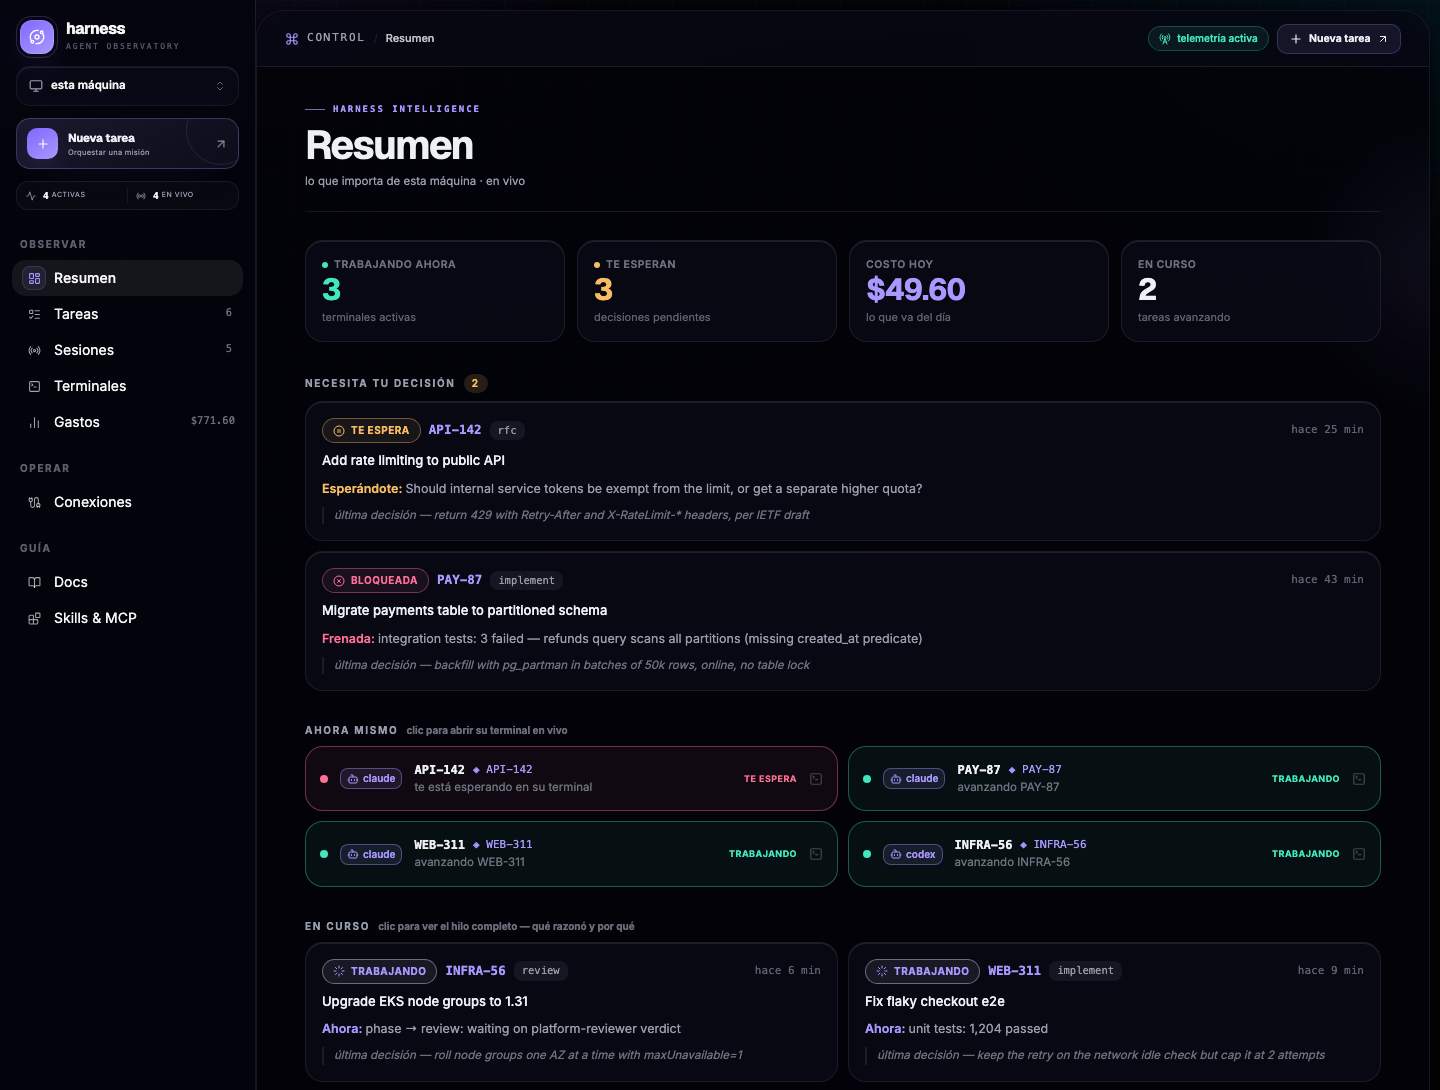Open the 'Te esperan' stat card

[x=707, y=291]
